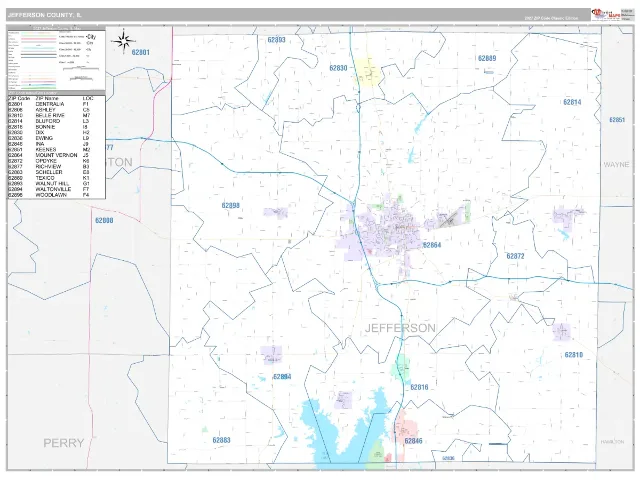Click the KEENES row in ZIP index
The image size is (640, 480).
pyautogui.click(x=56, y=150)
